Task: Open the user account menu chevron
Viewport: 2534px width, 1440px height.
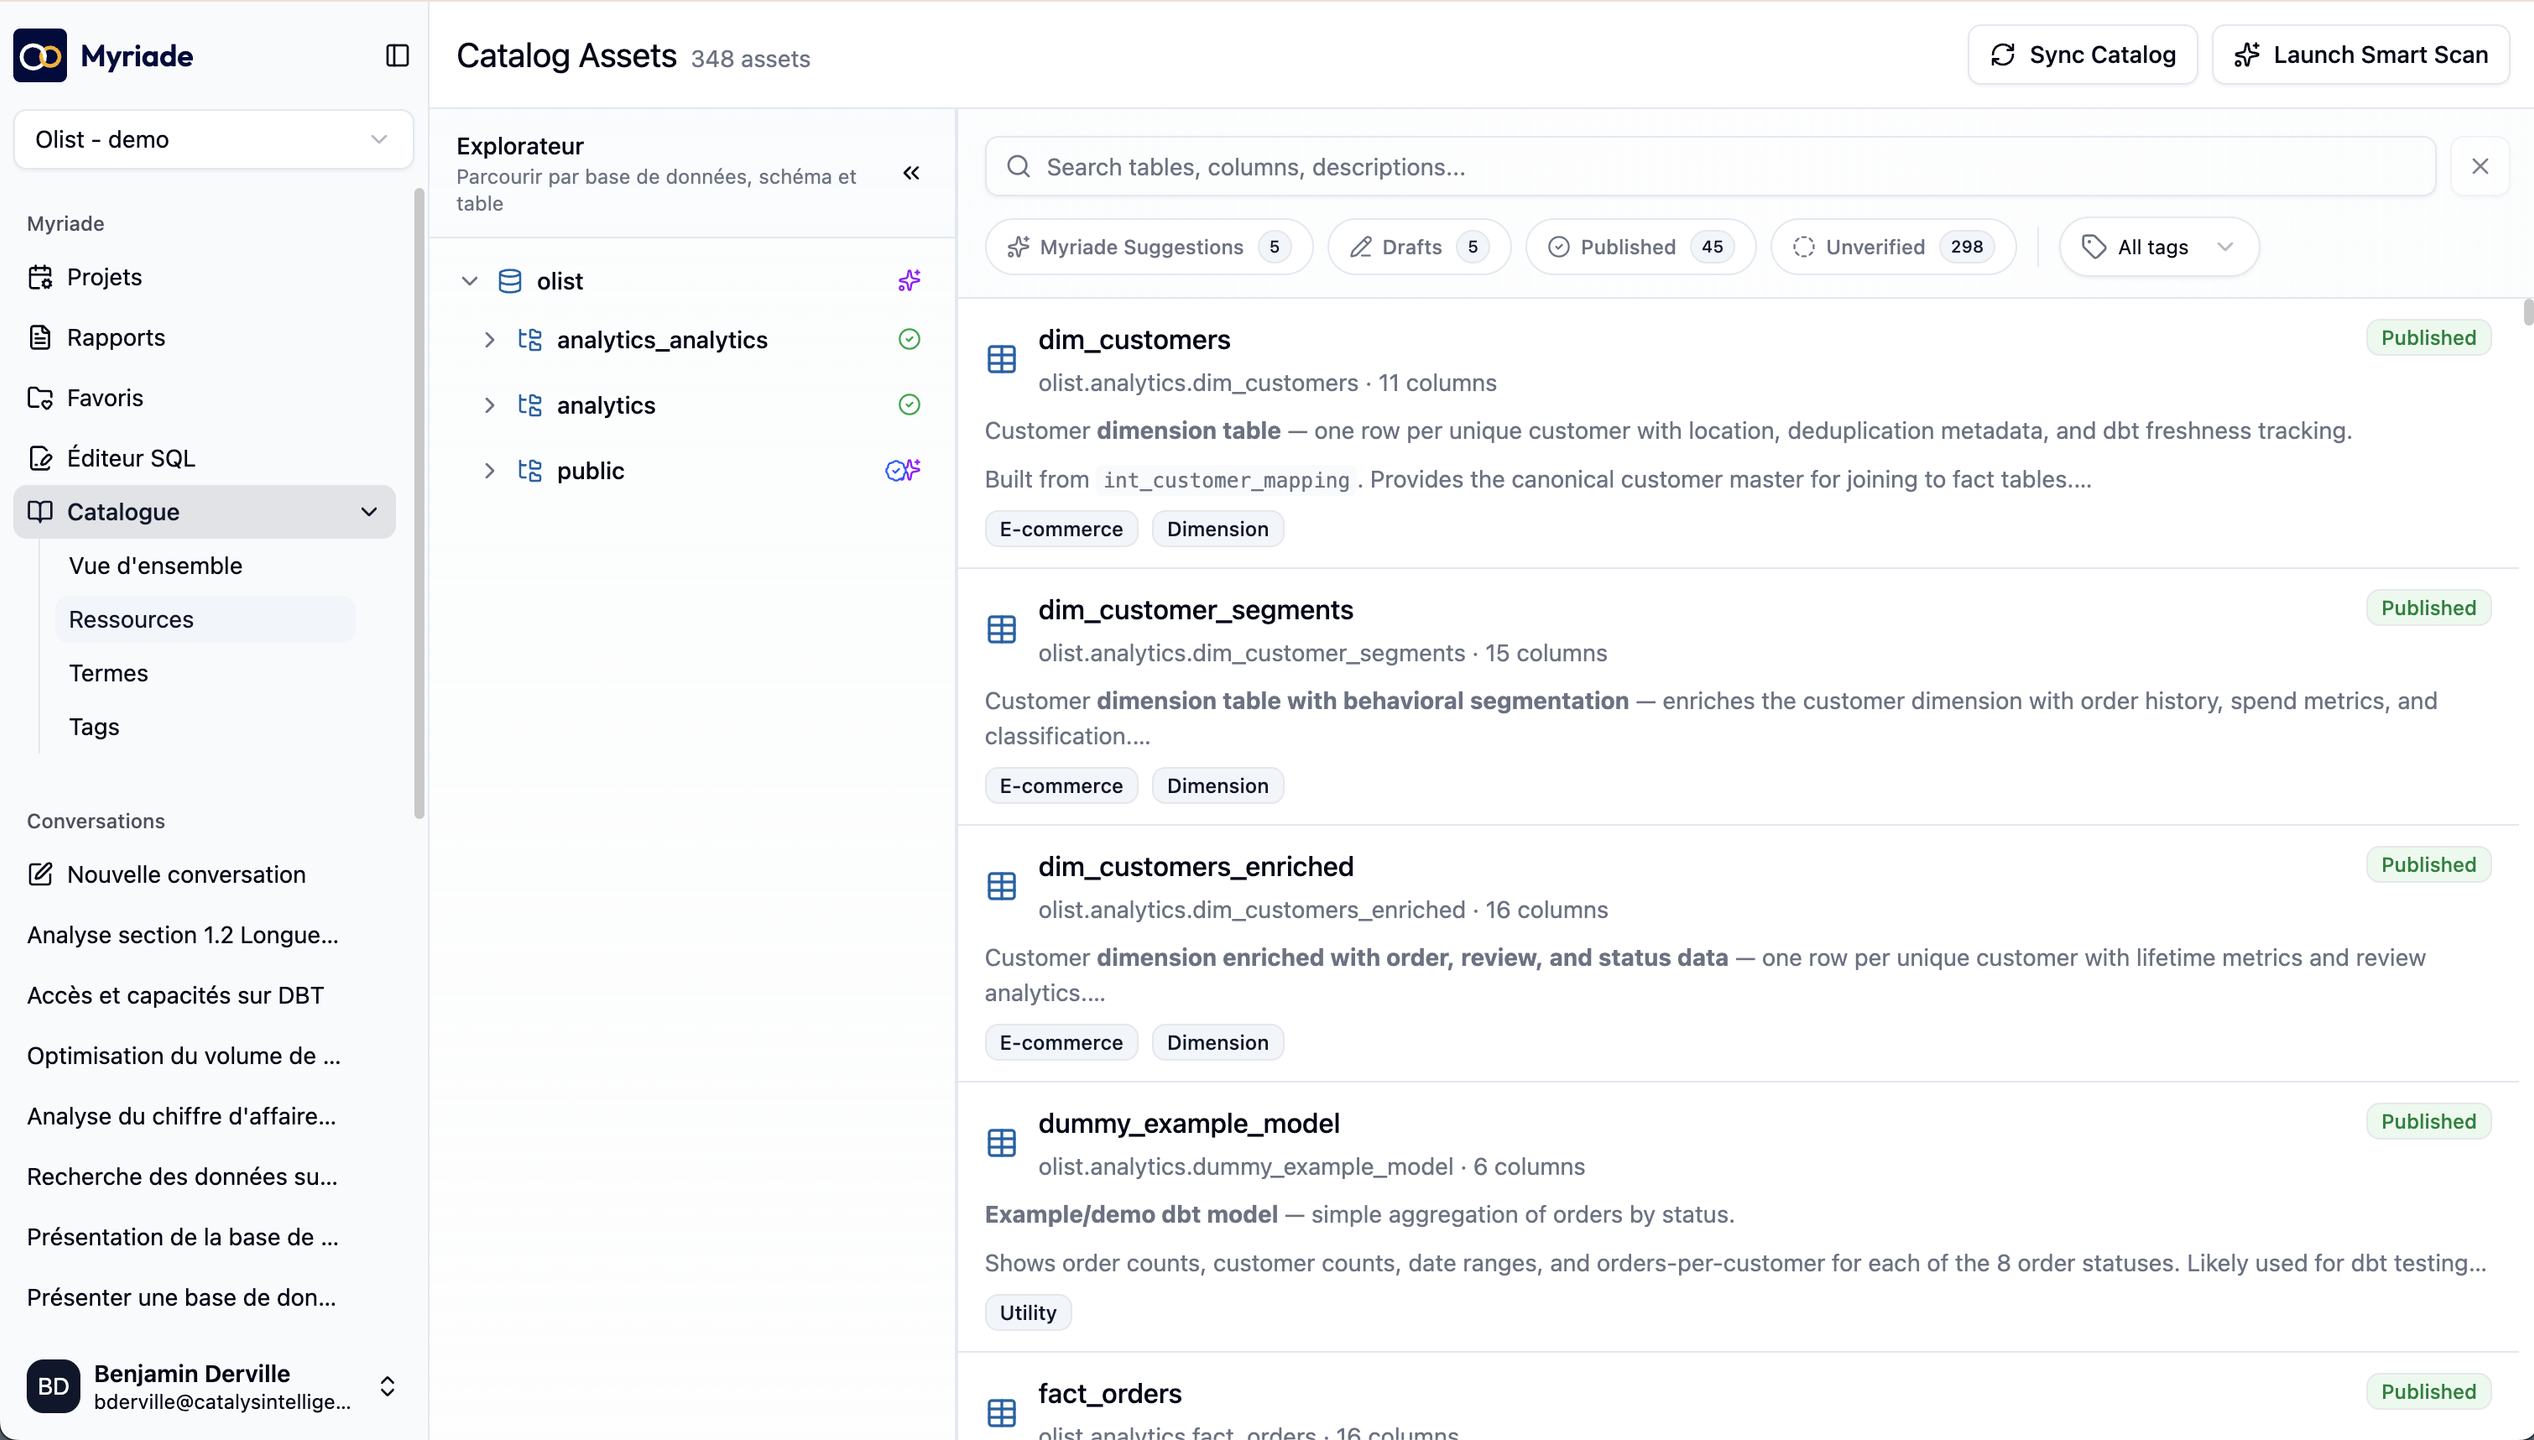Action: (x=387, y=1386)
